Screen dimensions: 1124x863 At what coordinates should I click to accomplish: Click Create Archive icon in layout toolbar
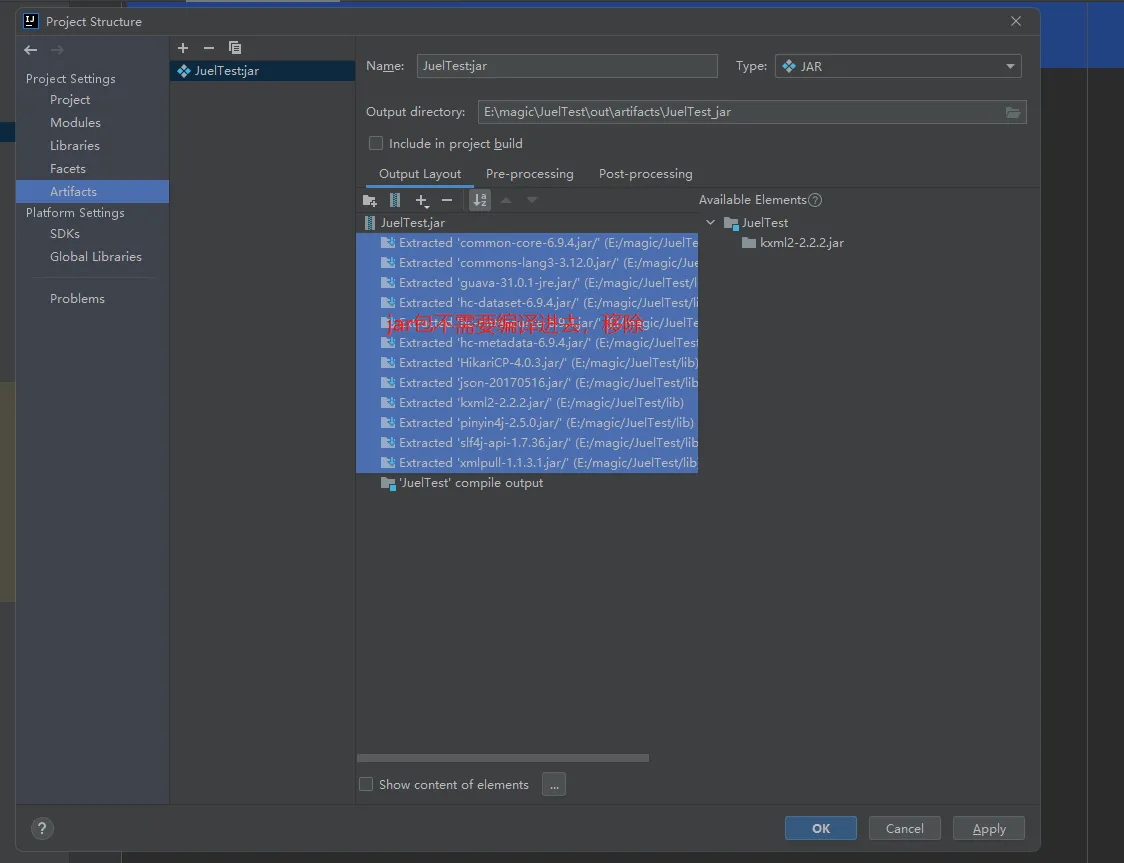[x=395, y=201]
